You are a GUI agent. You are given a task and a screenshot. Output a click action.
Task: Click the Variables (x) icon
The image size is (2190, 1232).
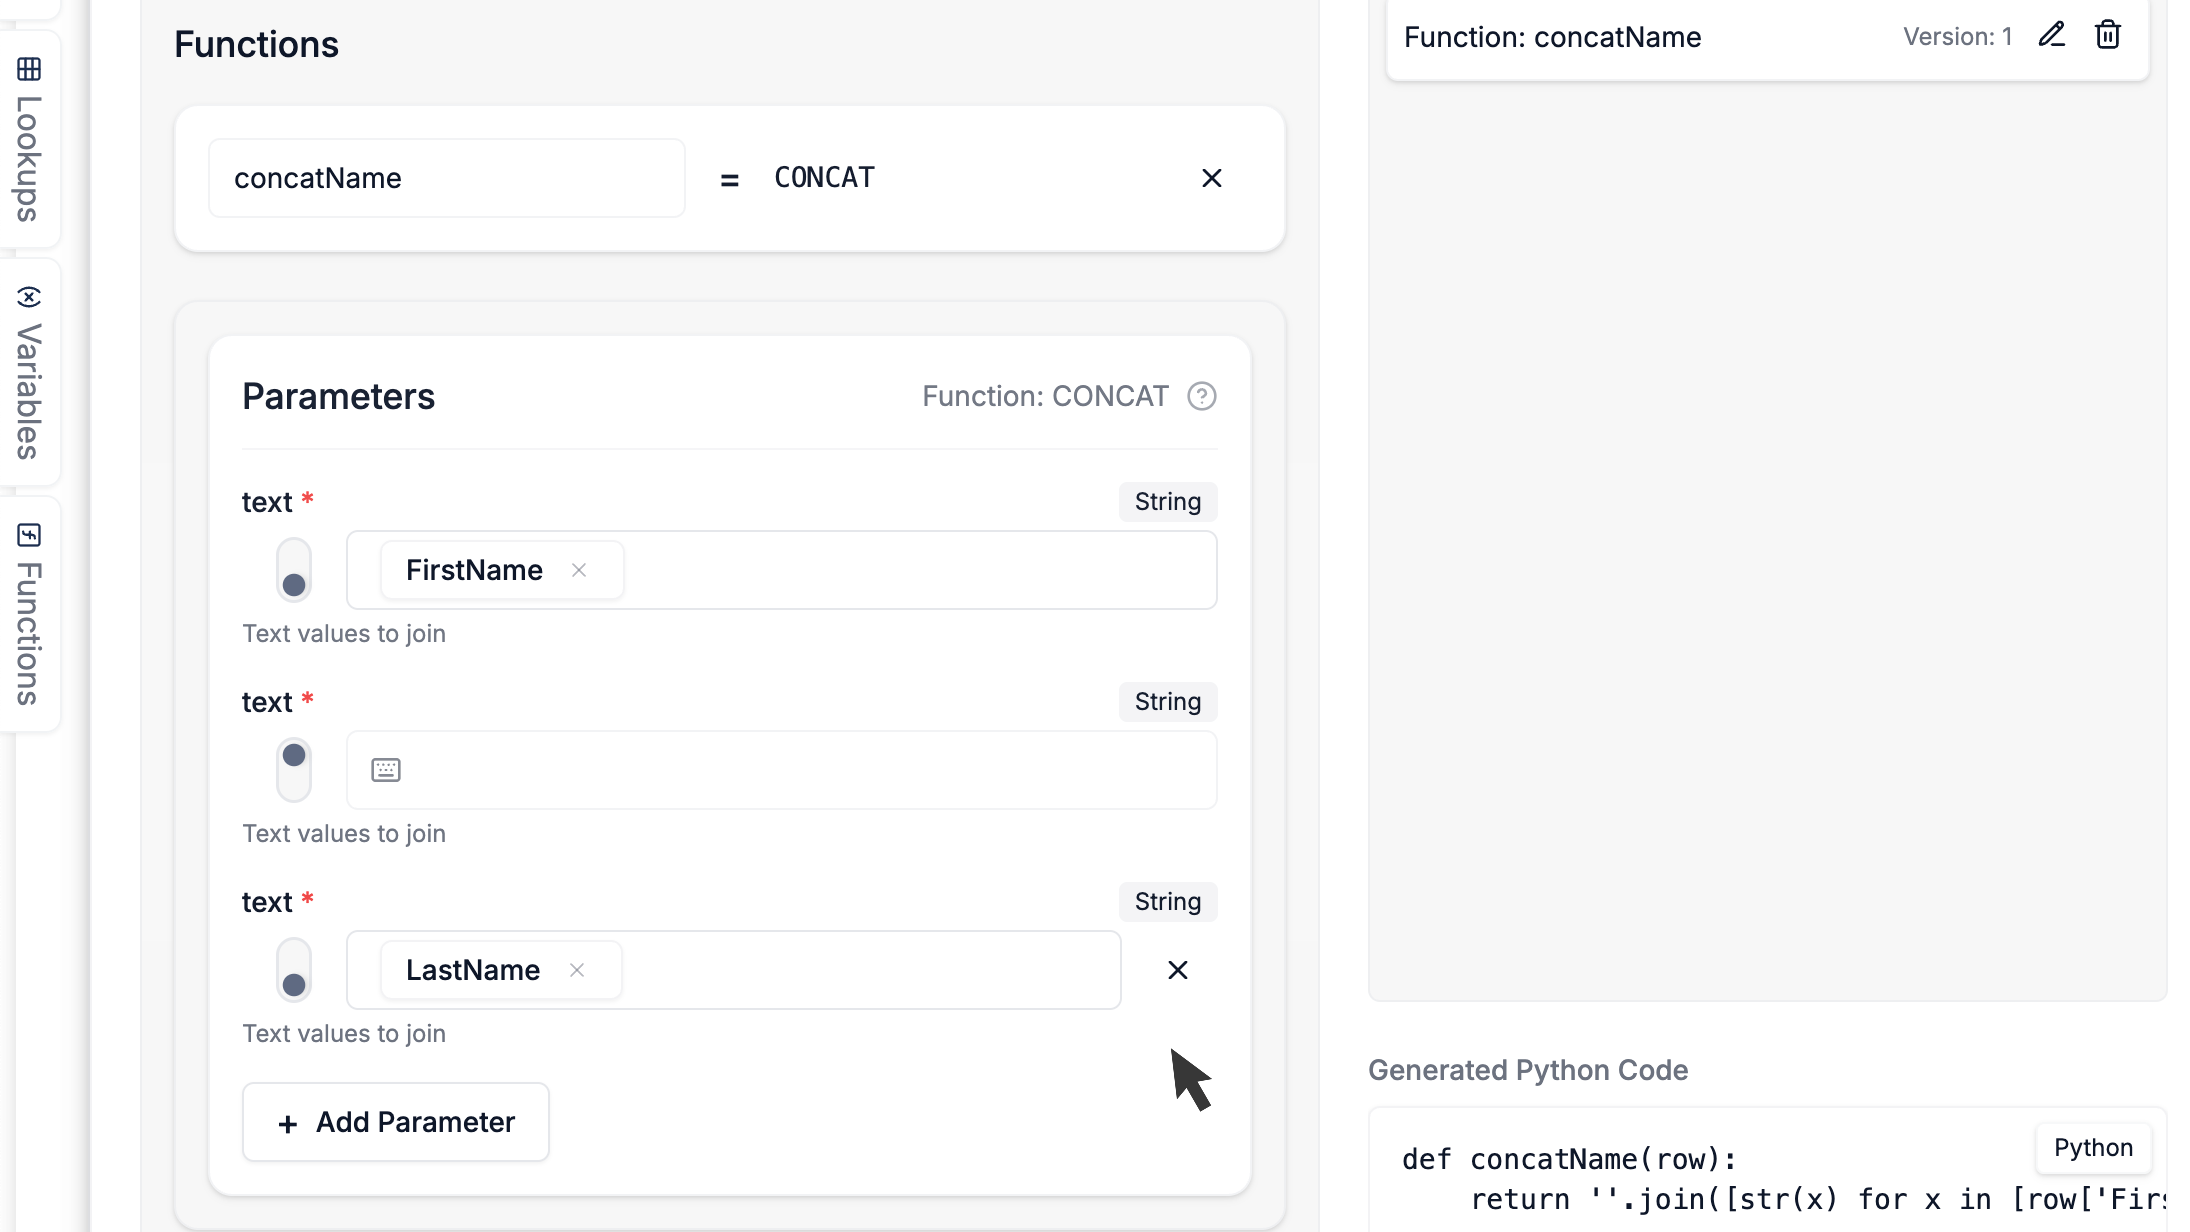coord(29,297)
